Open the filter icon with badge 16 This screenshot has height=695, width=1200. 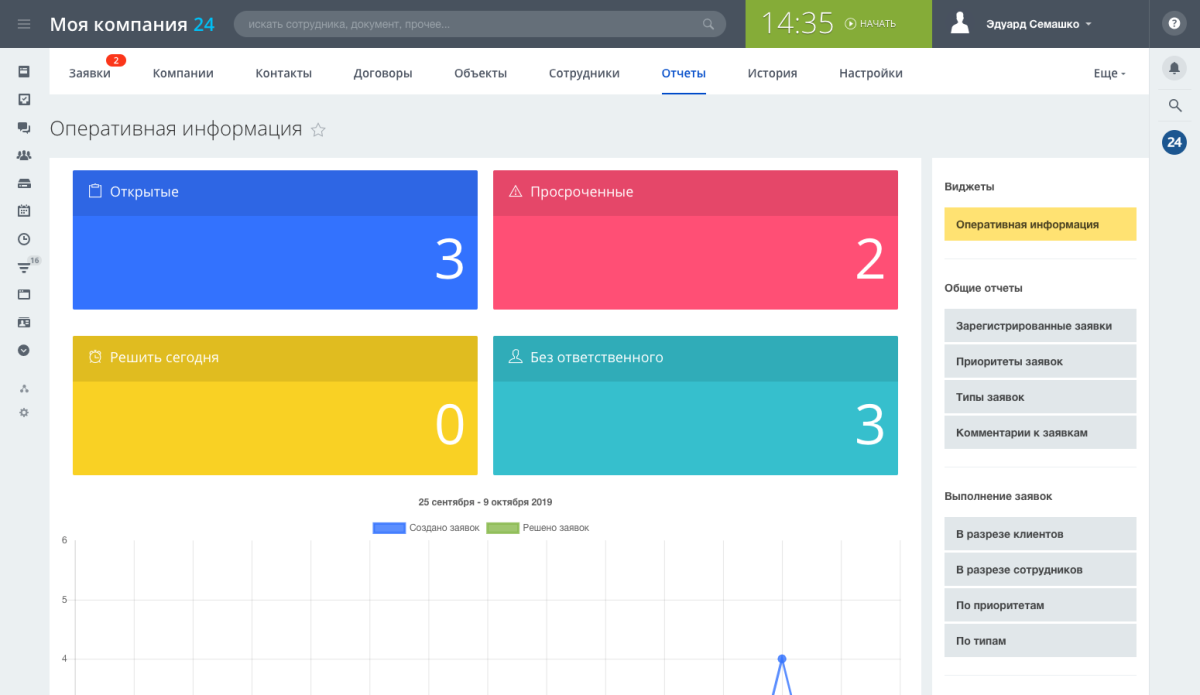(23, 267)
